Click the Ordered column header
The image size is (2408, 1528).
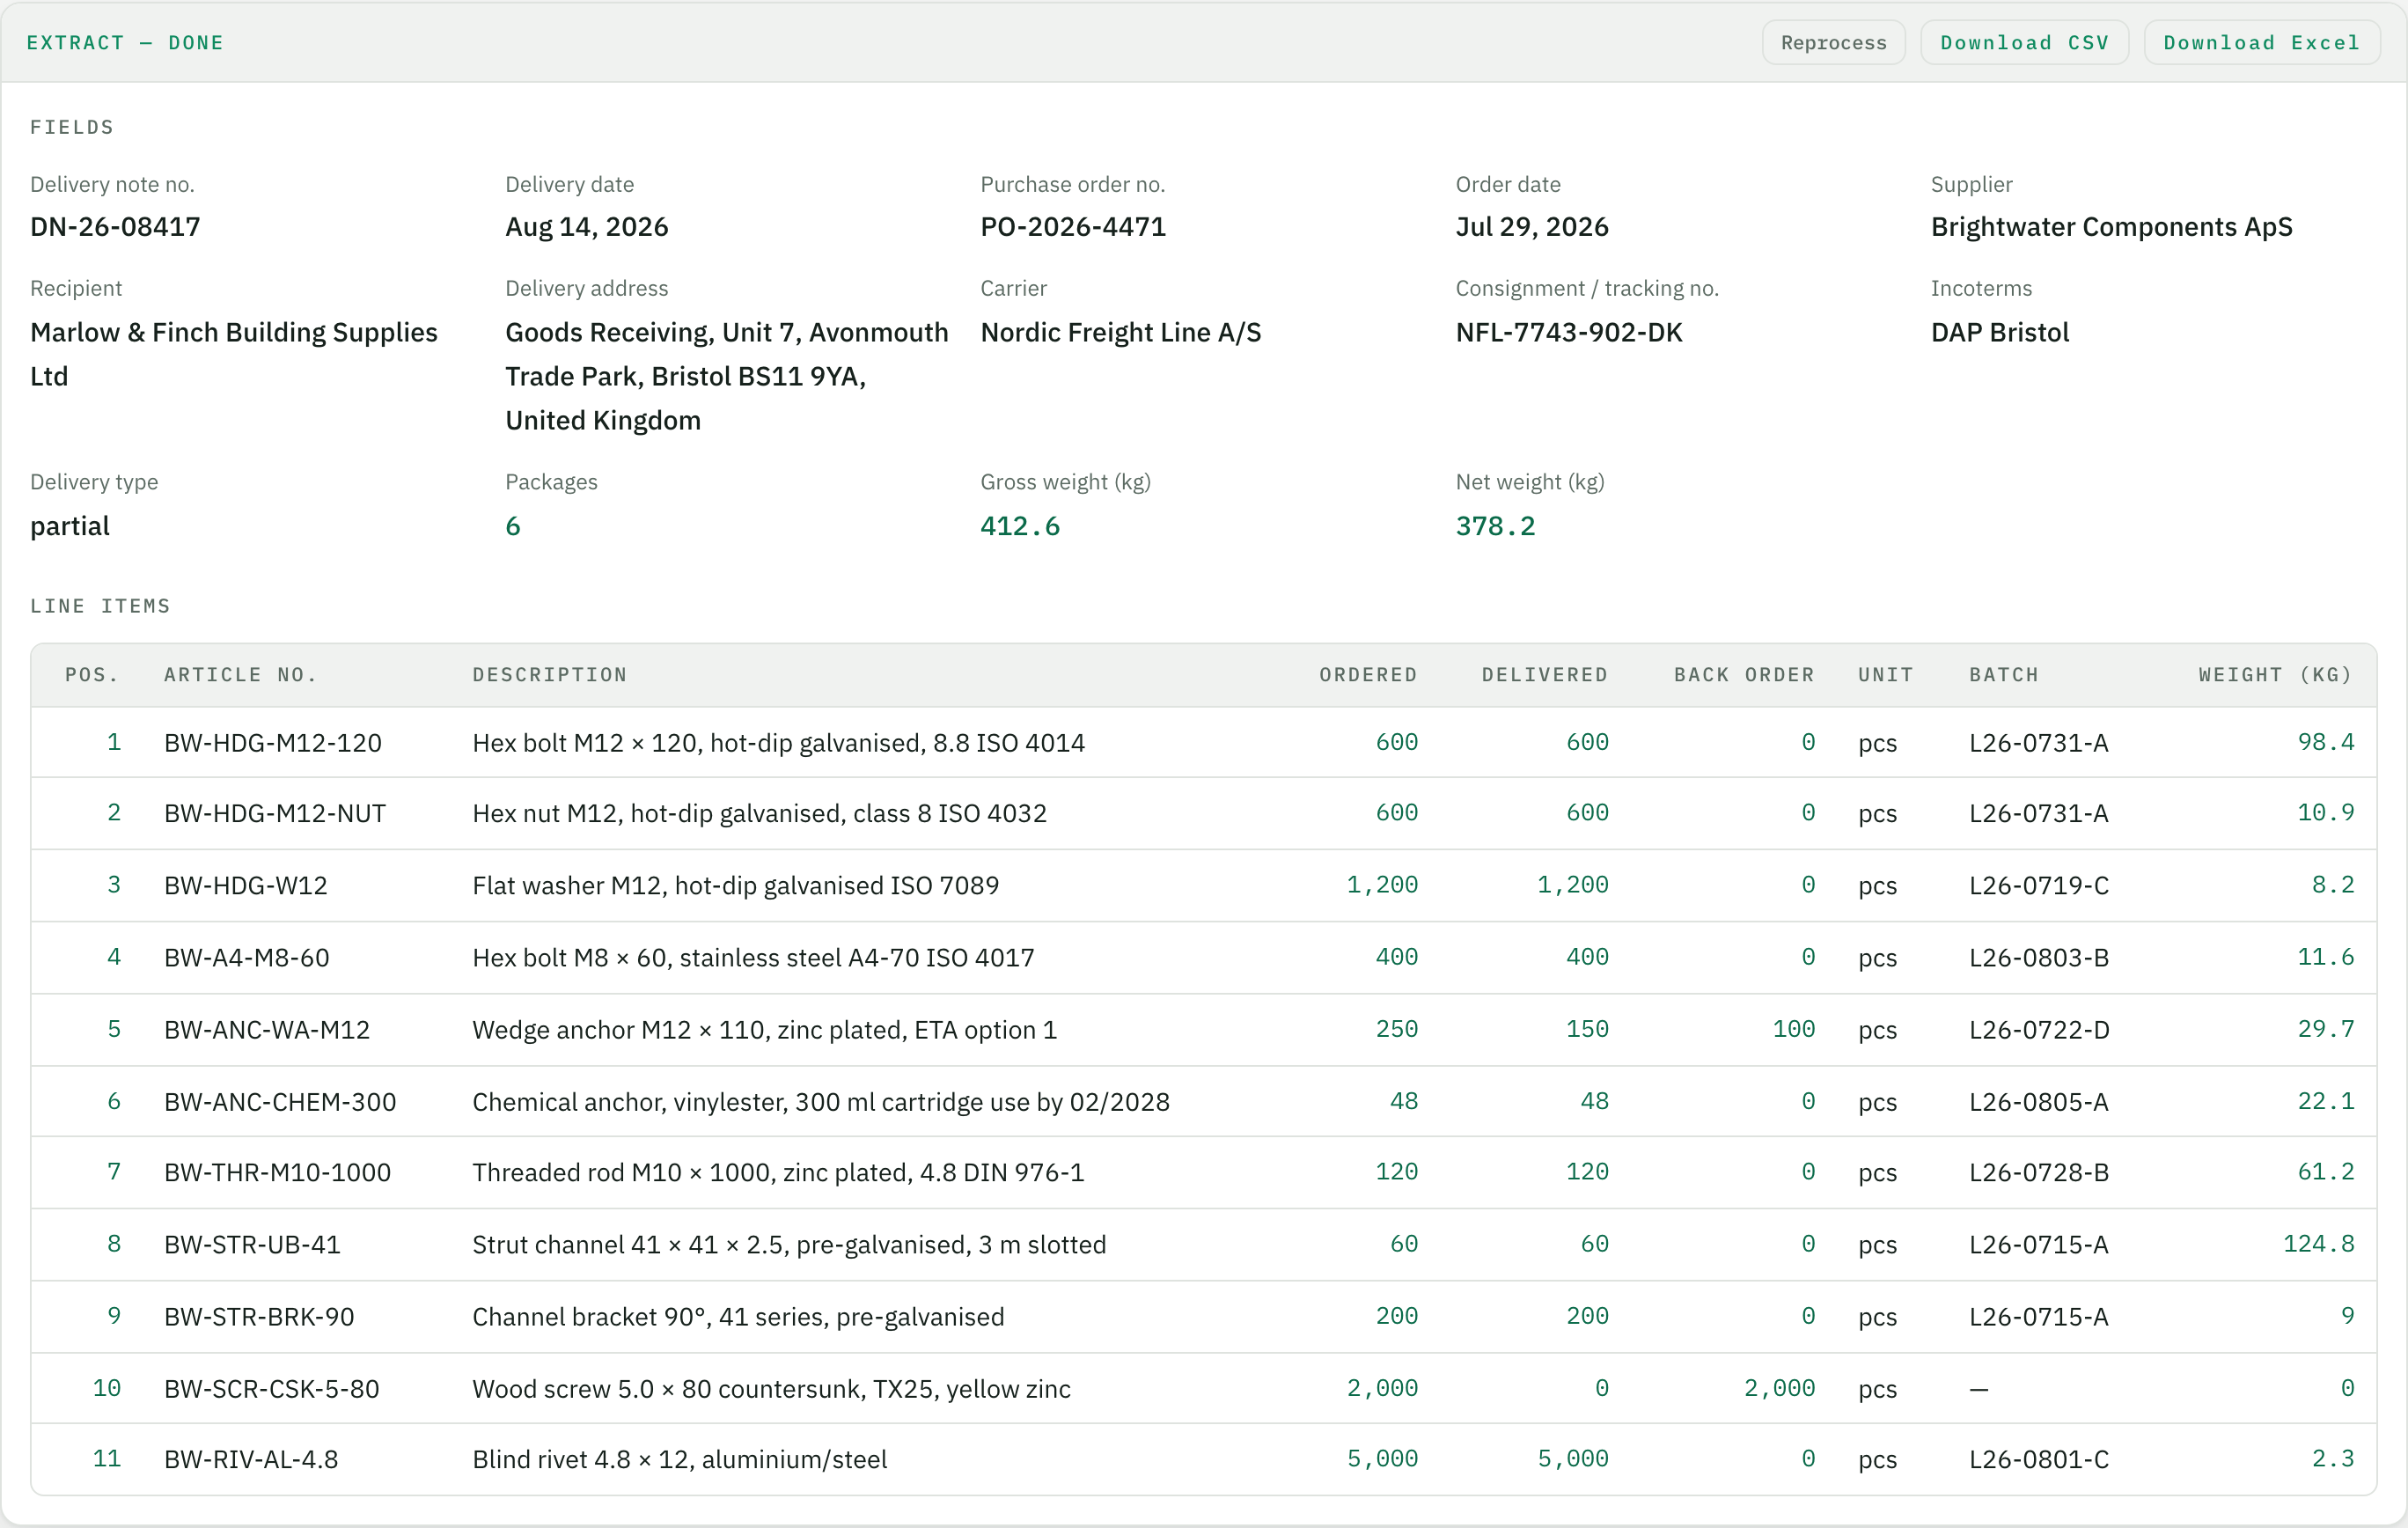(1368, 675)
